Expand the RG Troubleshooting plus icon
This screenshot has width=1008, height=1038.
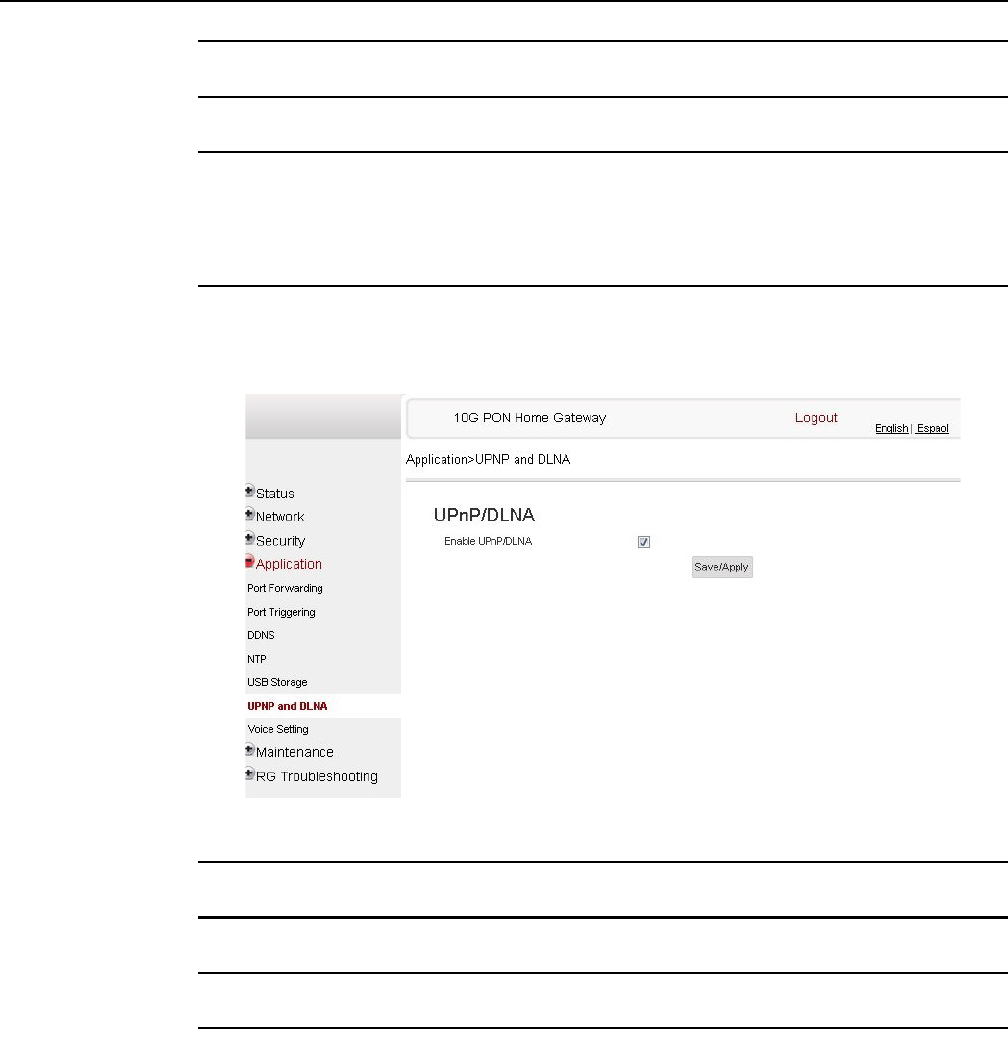(x=250, y=774)
